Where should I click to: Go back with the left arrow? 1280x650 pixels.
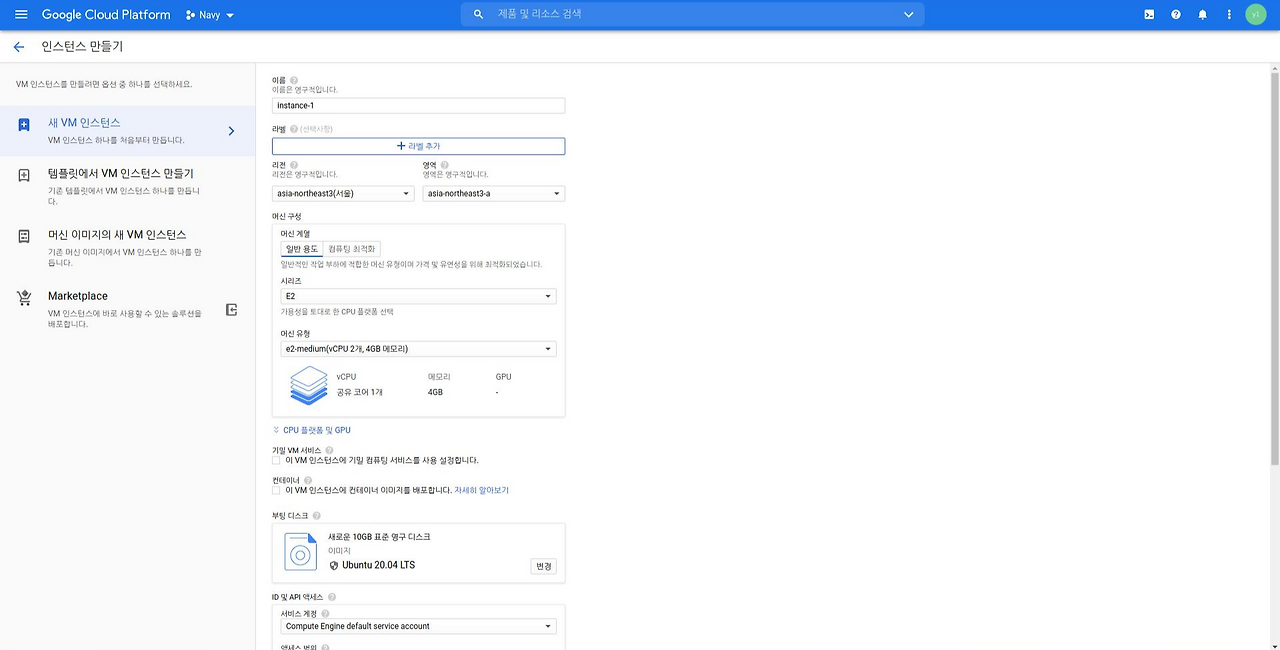tap(19, 47)
